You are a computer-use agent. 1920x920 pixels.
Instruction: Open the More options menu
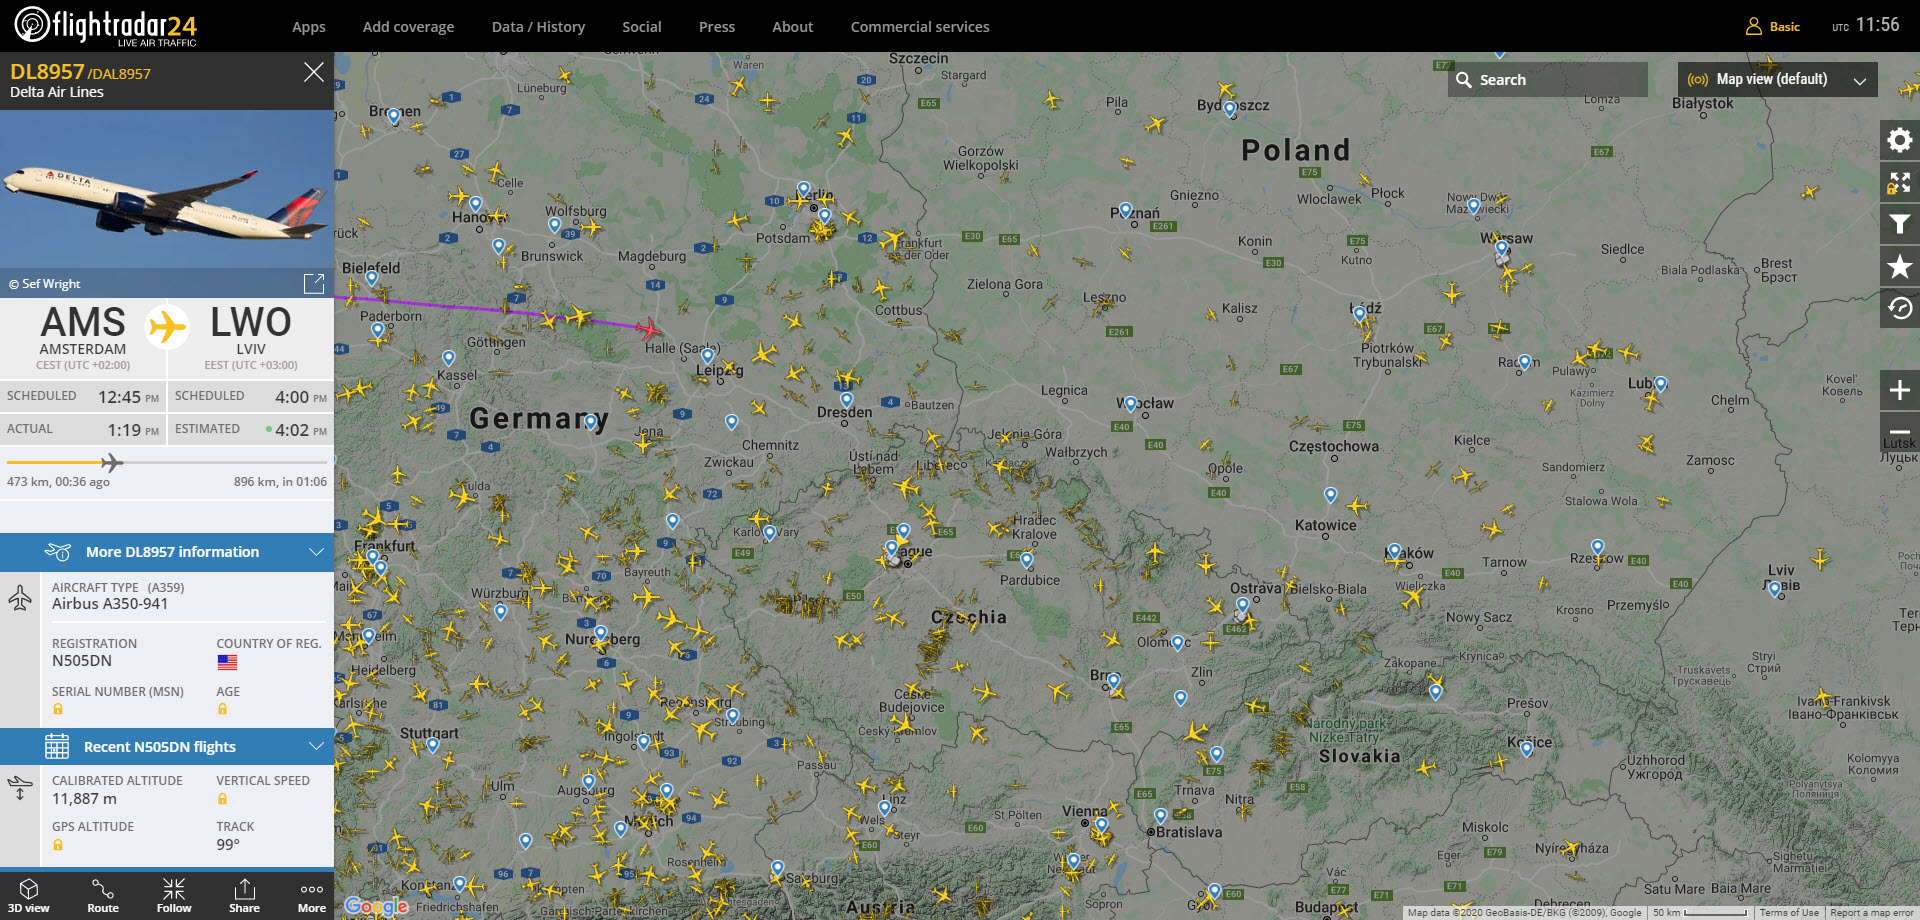312,895
